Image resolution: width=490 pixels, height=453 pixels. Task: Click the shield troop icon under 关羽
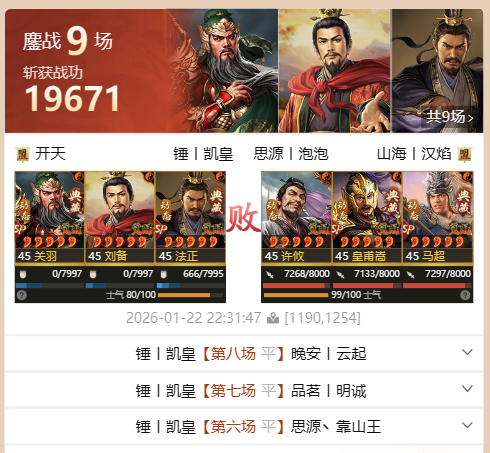click(x=23, y=274)
